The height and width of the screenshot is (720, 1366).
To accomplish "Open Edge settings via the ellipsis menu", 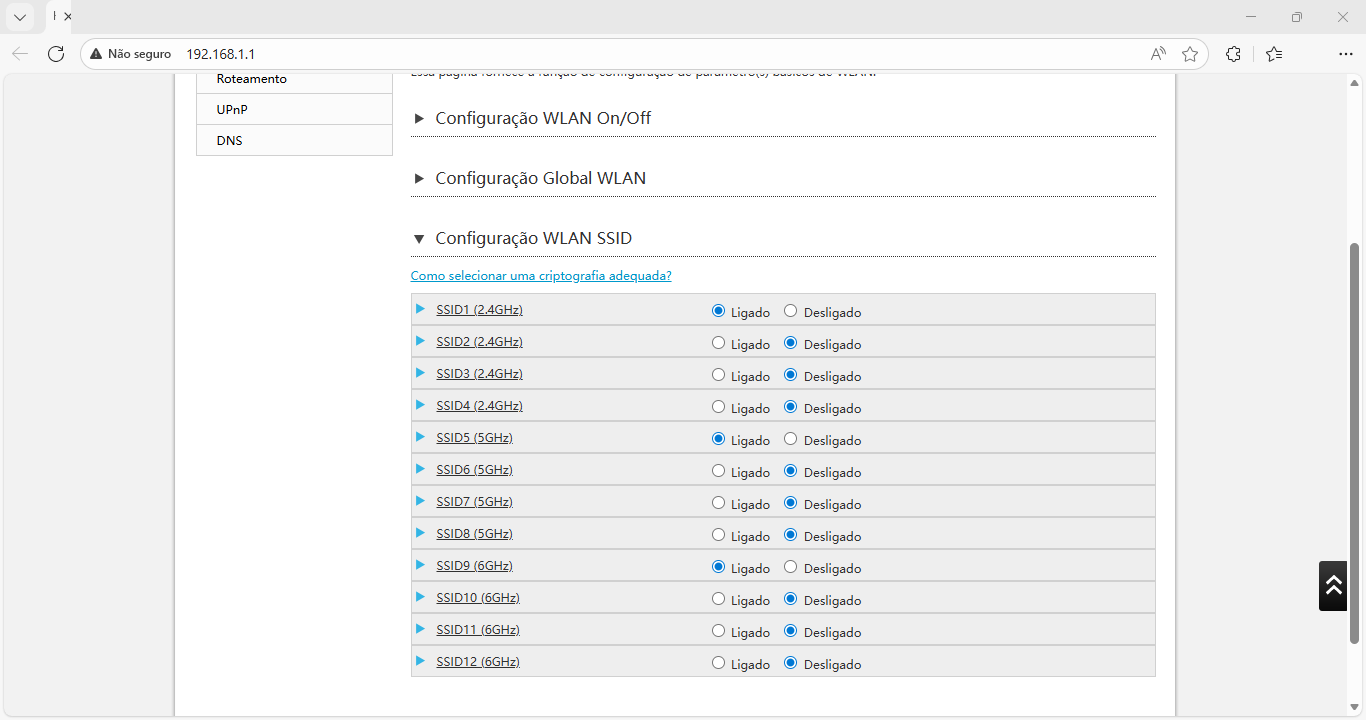I will (1345, 54).
